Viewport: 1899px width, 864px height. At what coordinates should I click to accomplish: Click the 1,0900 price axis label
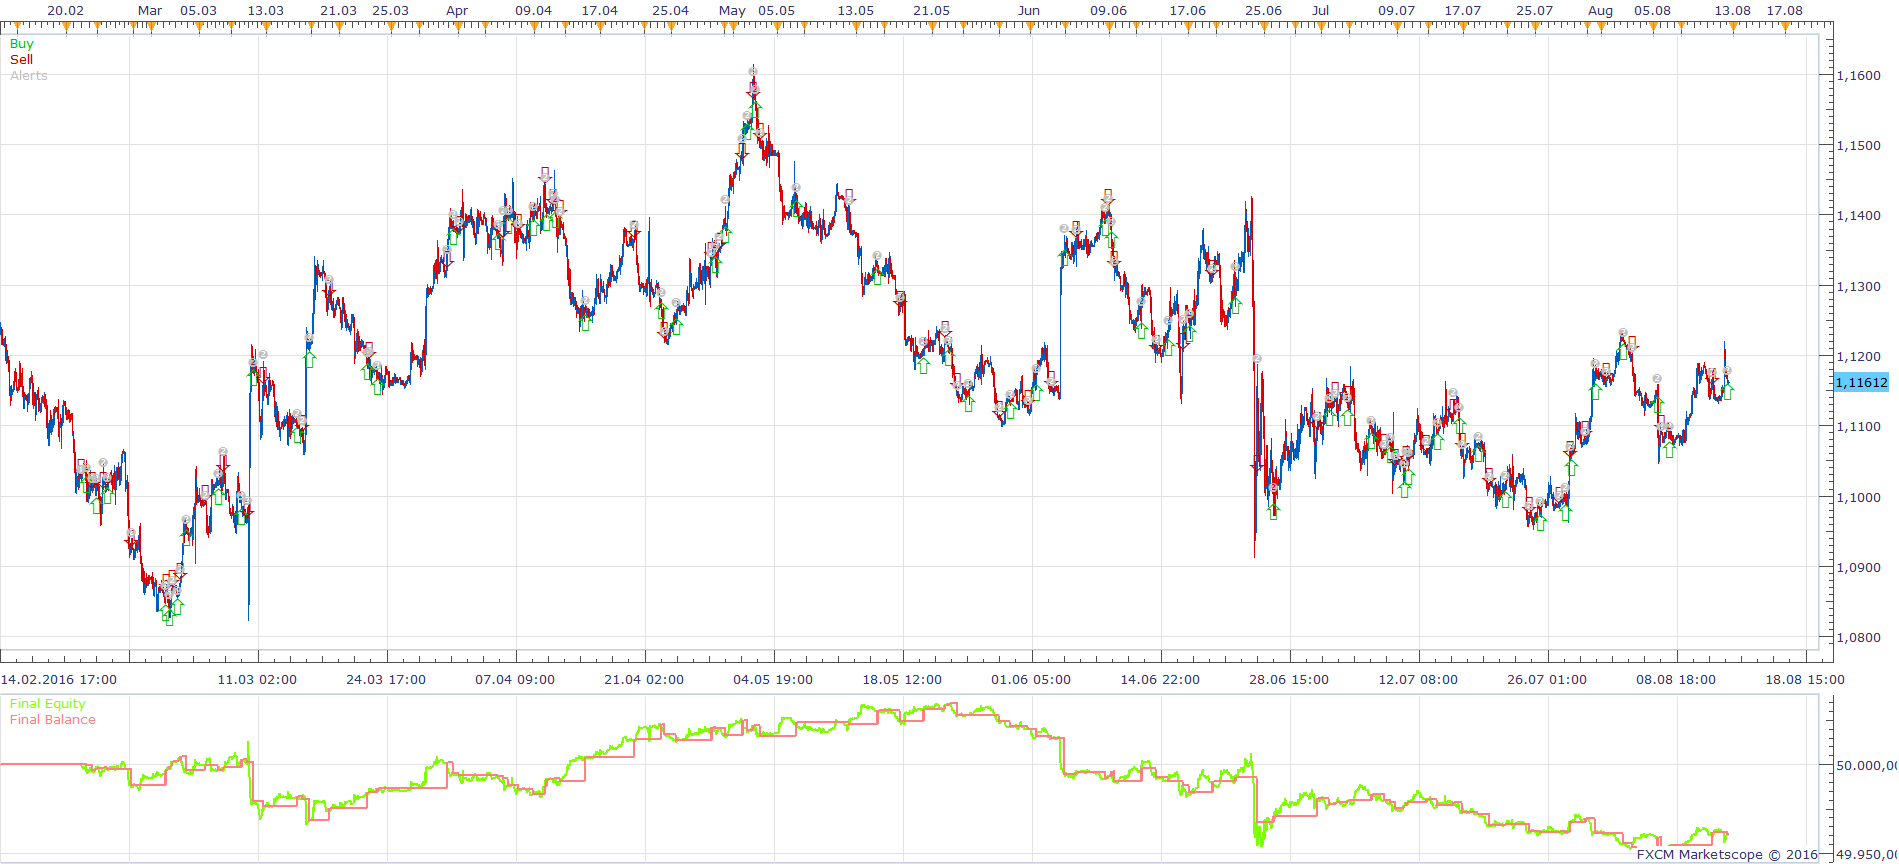1859,568
